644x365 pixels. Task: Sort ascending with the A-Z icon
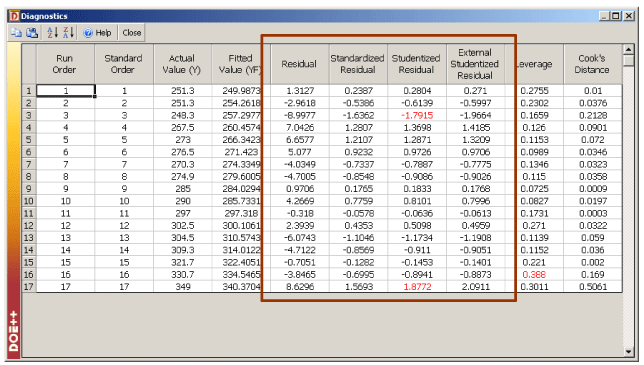tap(53, 32)
